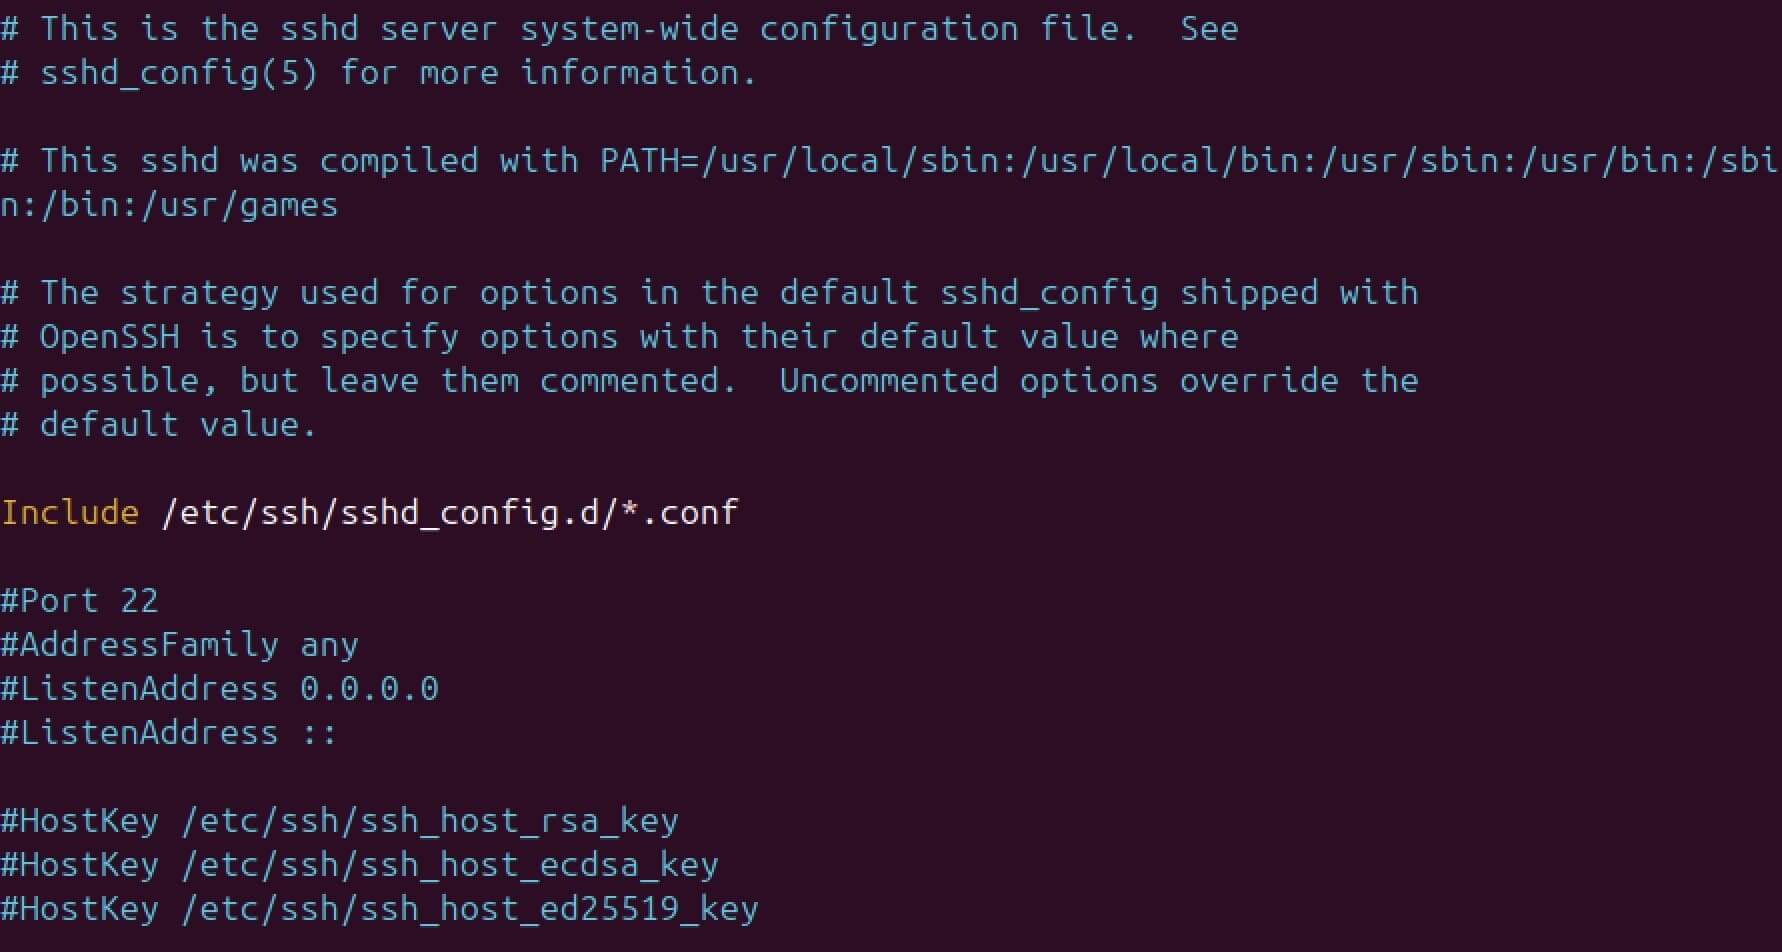Click the sshd_config(5) reference text
The image size is (1782, 952).
(179, 73)
